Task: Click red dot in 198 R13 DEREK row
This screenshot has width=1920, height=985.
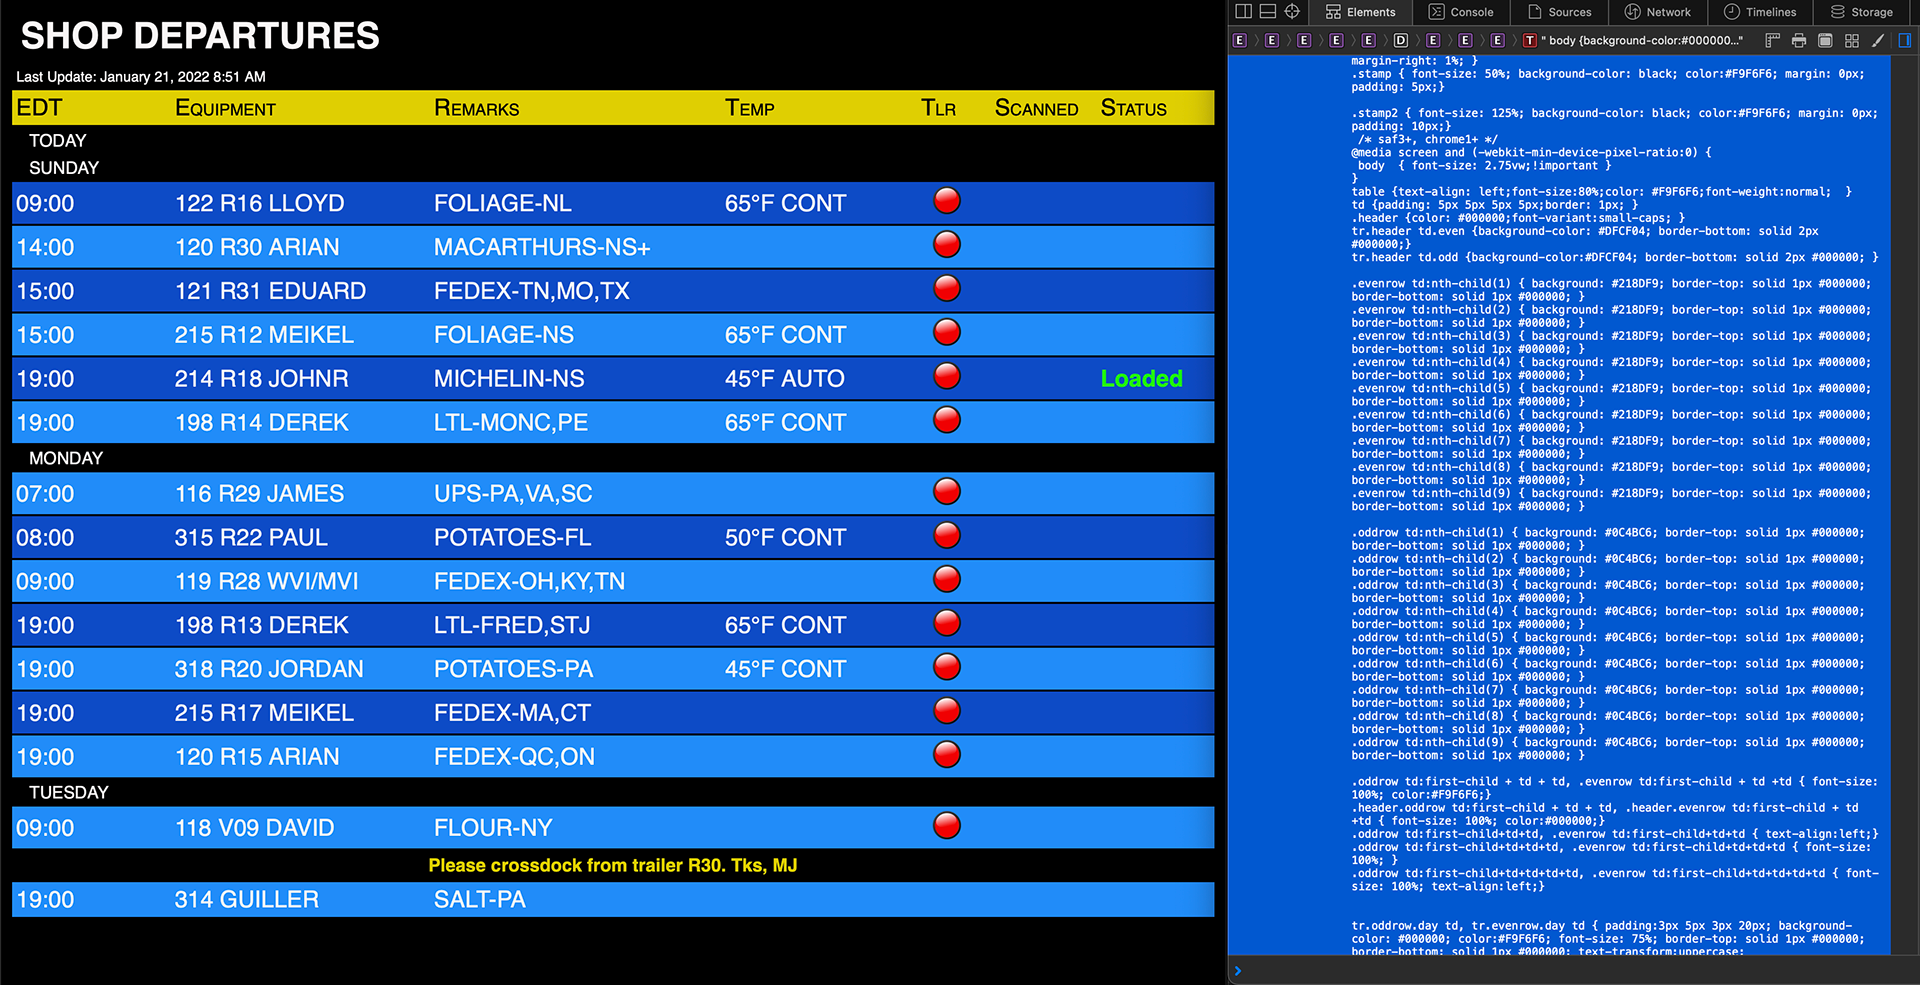Action: point(947,623)
